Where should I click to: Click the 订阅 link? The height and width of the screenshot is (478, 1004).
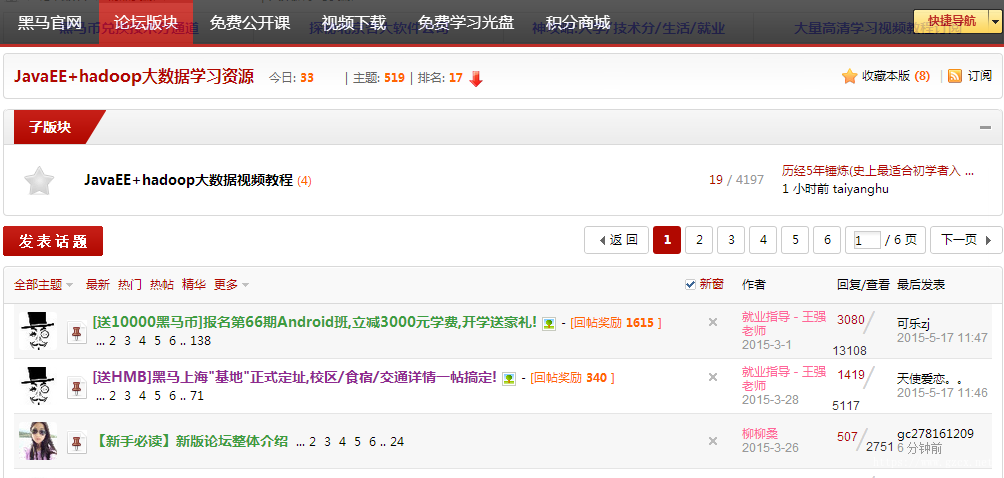tap(979, 76)
